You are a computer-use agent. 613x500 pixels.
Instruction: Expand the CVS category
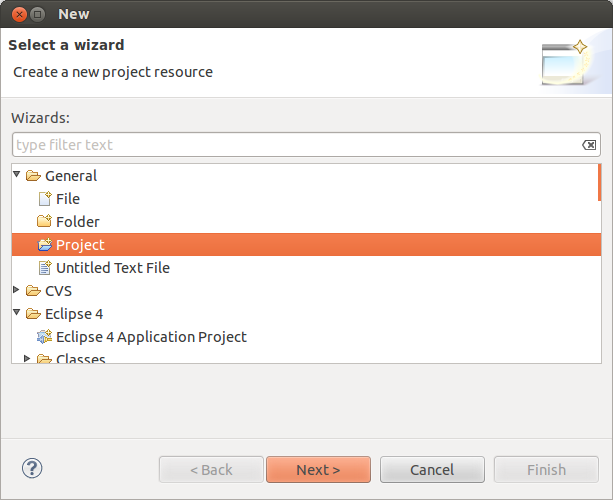click(17, 291)
